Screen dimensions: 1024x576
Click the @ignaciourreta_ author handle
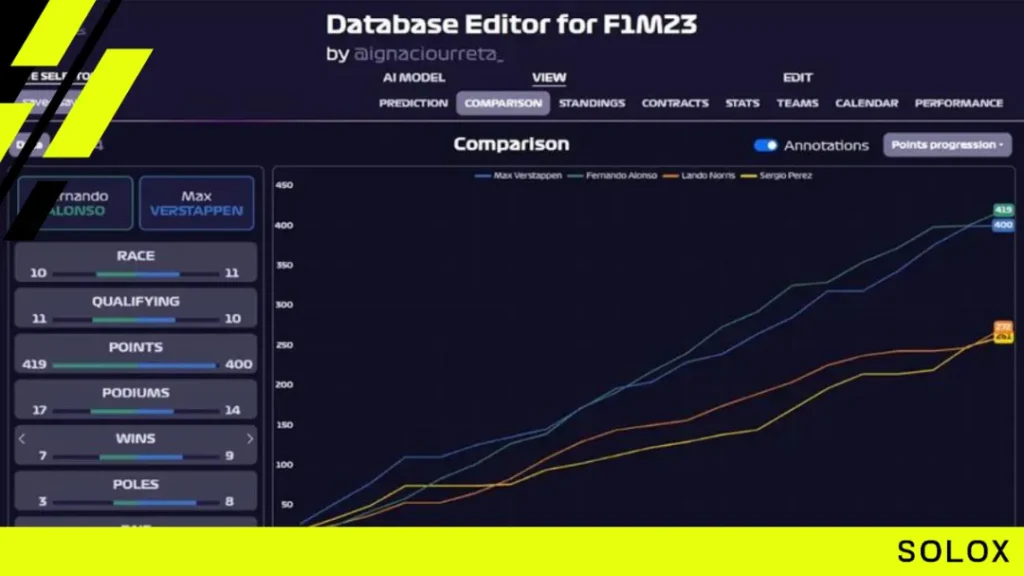tap(428, 54)
